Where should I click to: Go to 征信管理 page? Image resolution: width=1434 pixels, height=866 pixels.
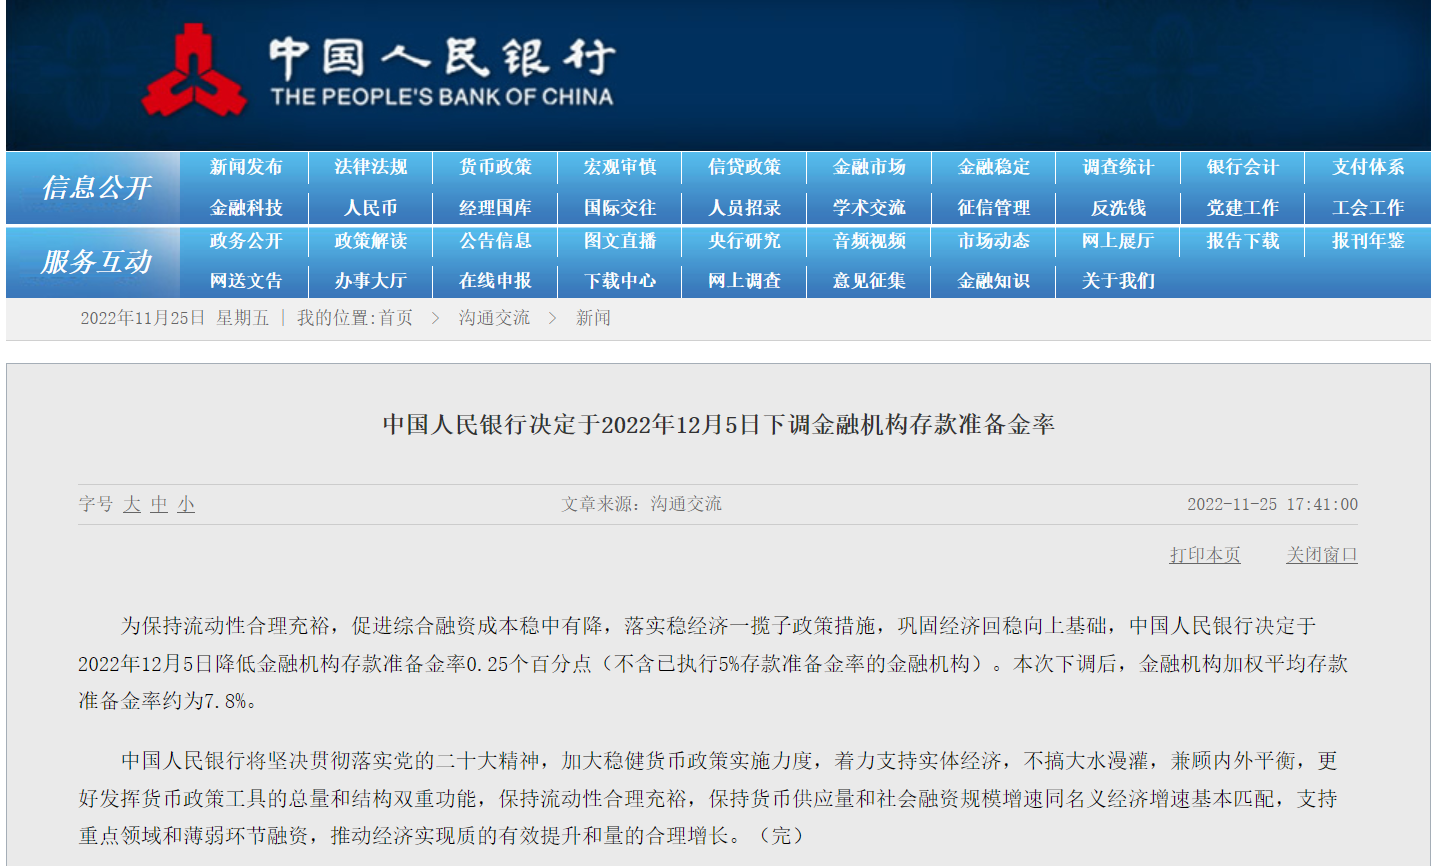click(993, 208)
